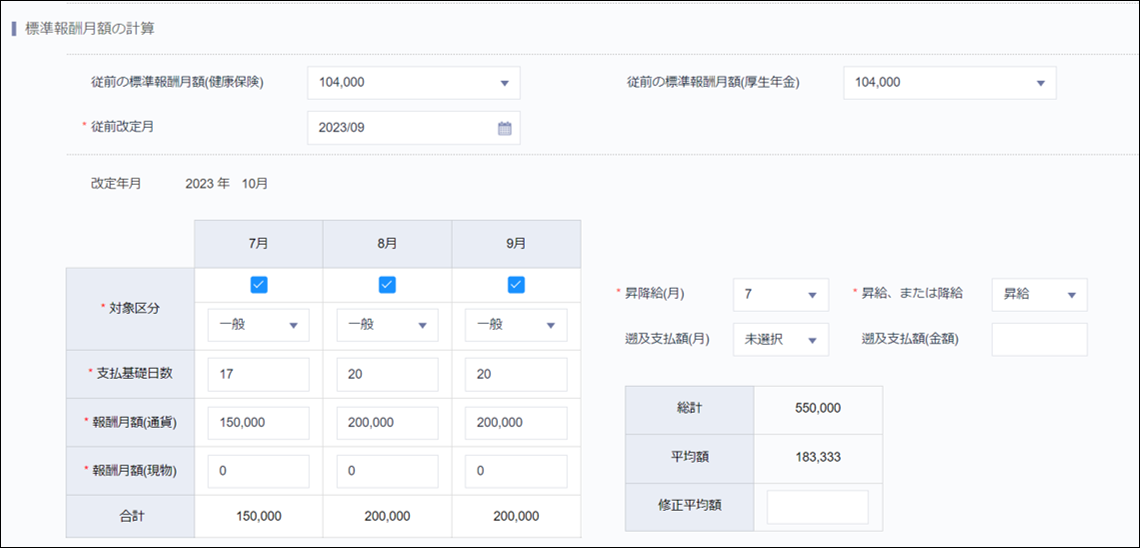This screenshot has height=548, width=1140.
Task: Open the 9月 一般 category dropdown
Action: (x=516, y=325)
